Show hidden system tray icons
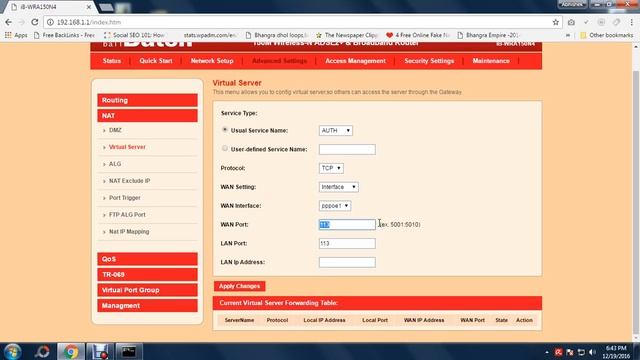 point(547,352)
